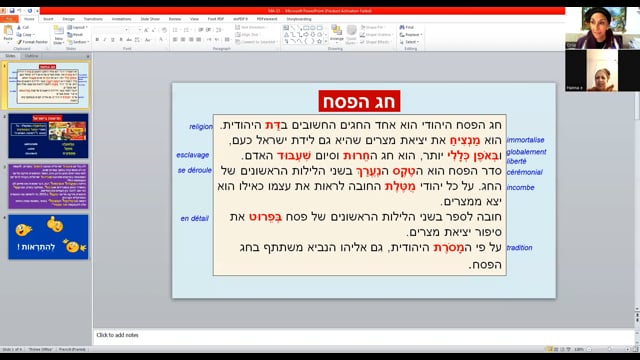Click the Reset slide icon
This screenshot has height=360, width=640.
70,35
